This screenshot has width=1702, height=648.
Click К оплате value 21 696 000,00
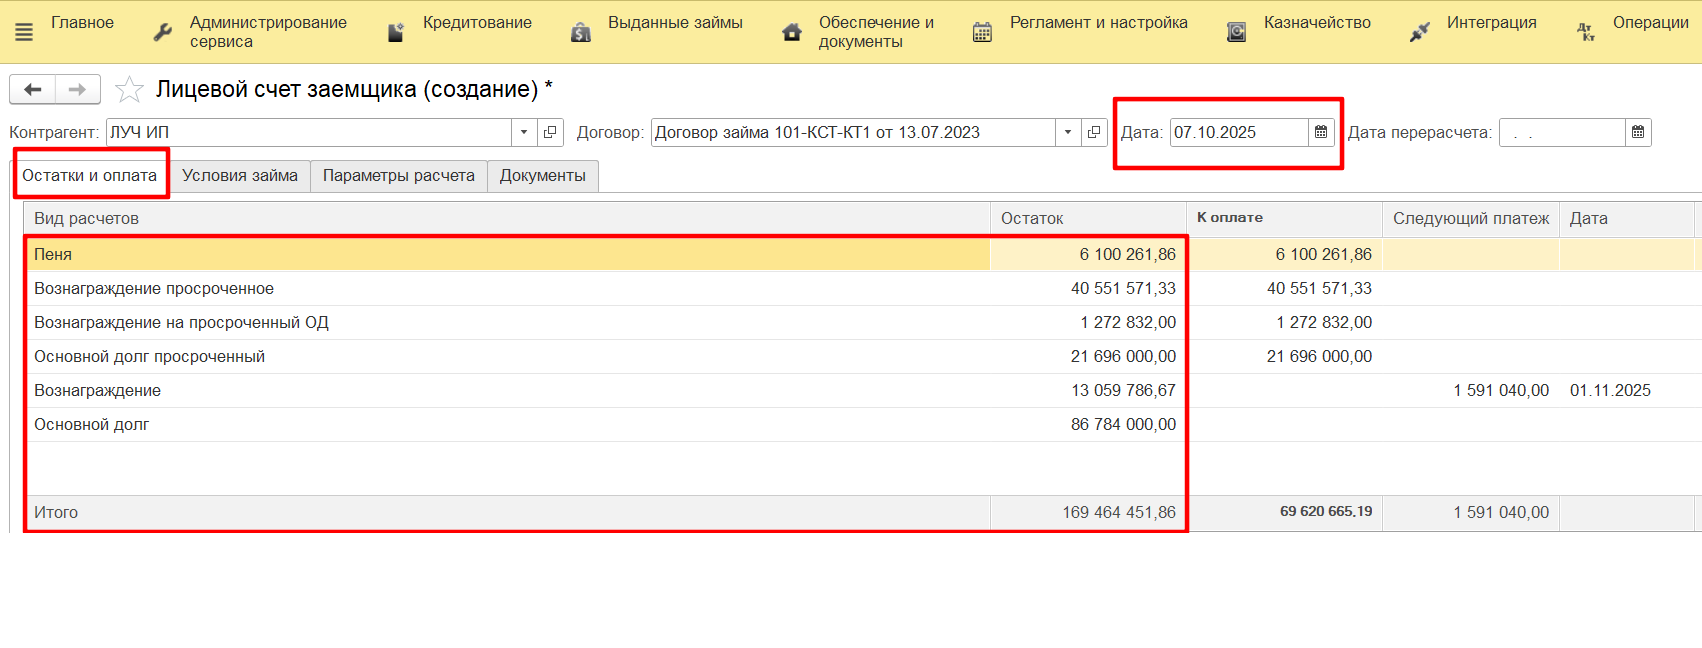pyautogui.click(x=1319, y=356)
